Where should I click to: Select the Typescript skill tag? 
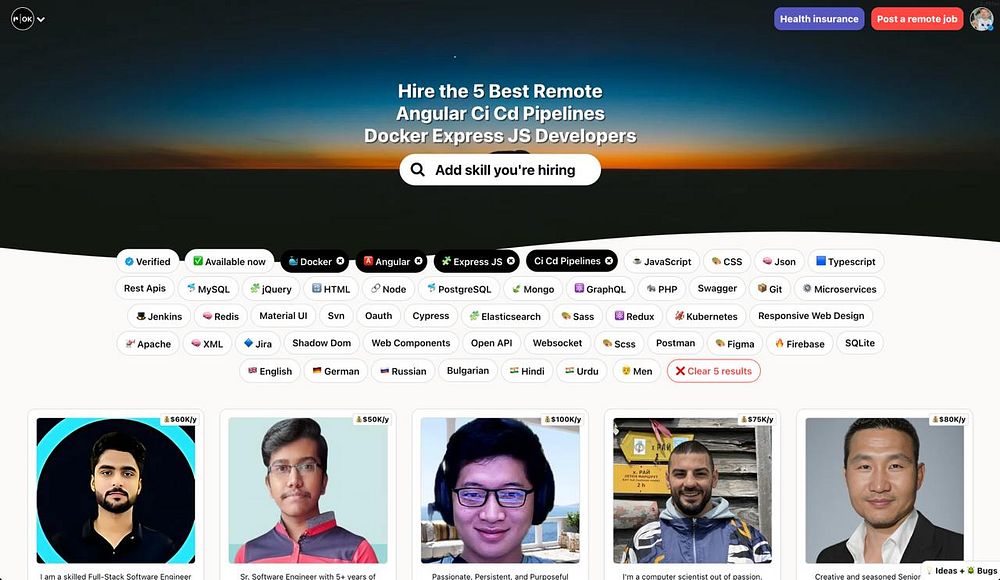click(846, 262)
